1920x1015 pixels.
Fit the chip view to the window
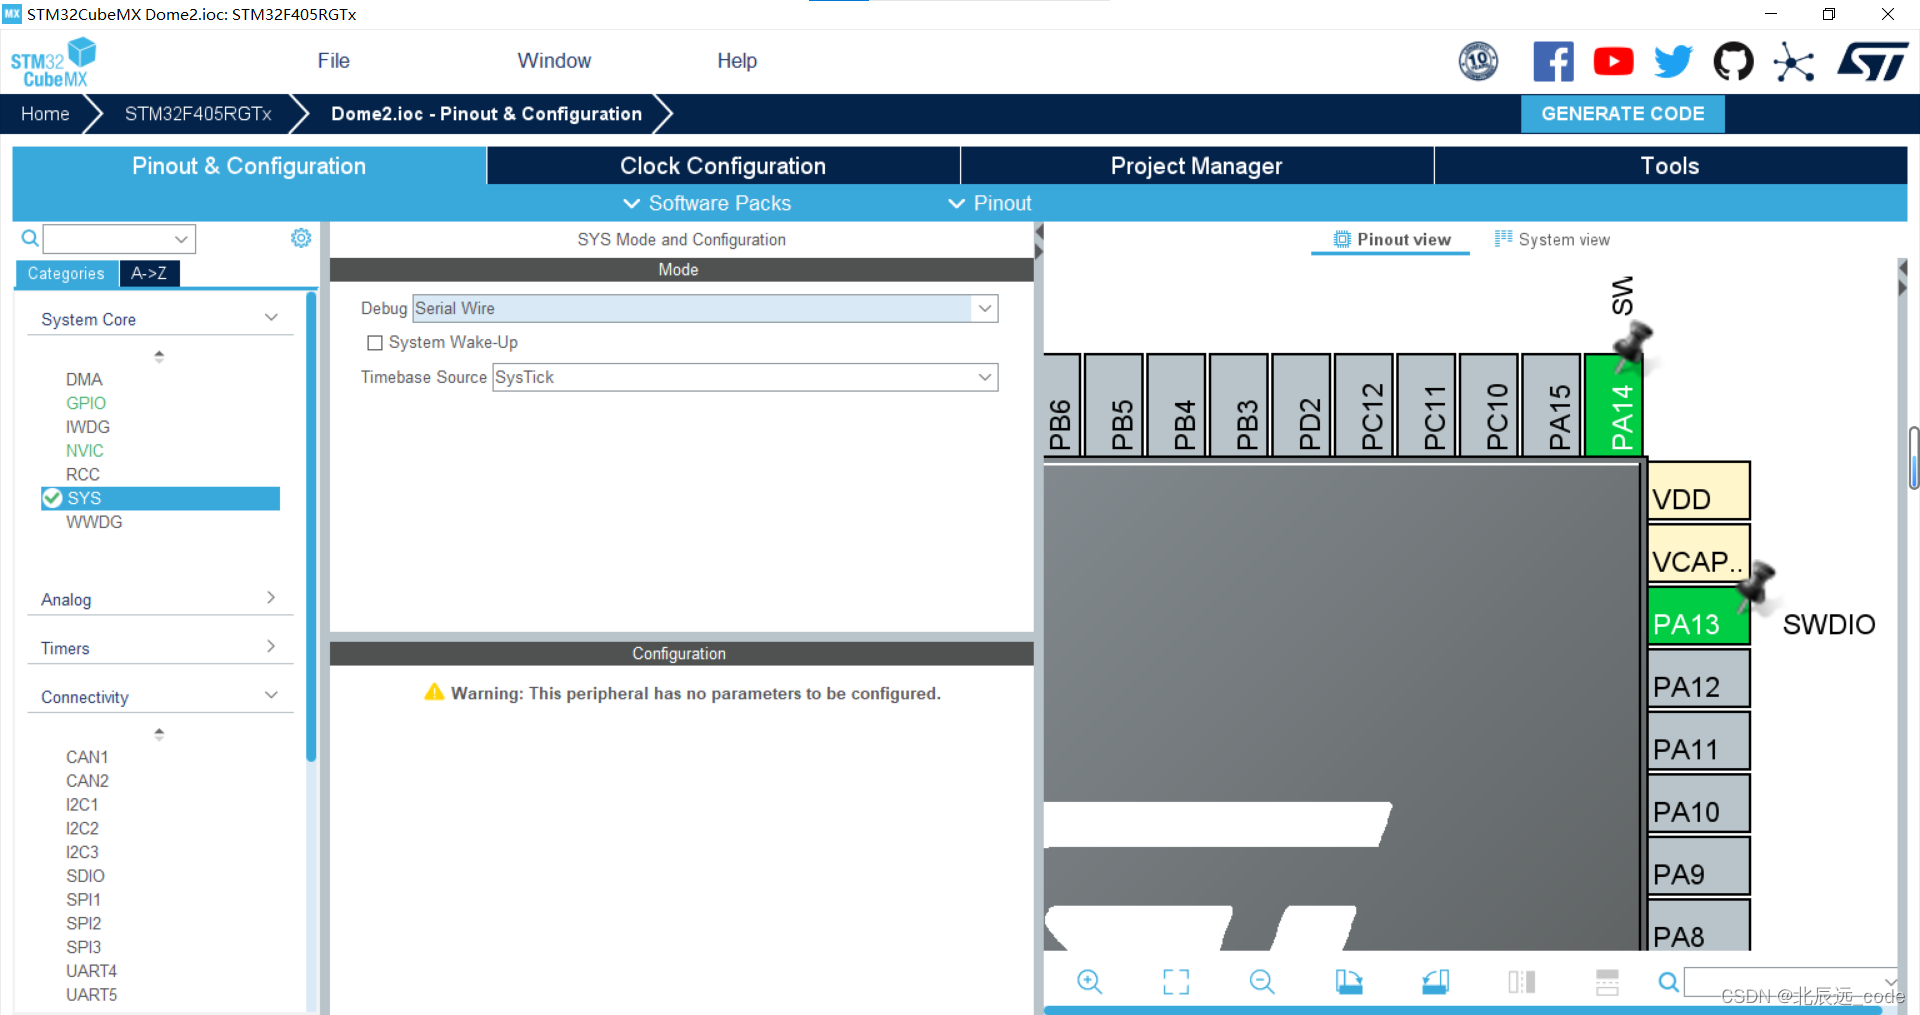(x=1176, y=982)
